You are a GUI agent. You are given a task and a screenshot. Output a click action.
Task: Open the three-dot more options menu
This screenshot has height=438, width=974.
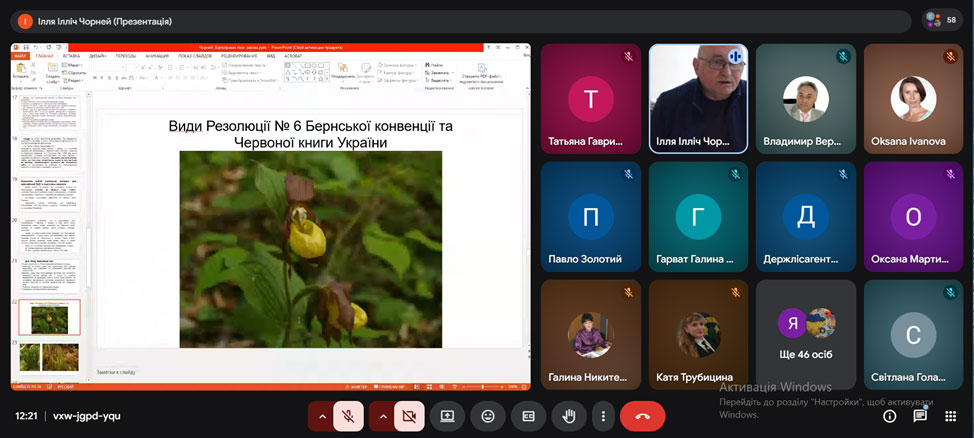[x=602, y=416]
